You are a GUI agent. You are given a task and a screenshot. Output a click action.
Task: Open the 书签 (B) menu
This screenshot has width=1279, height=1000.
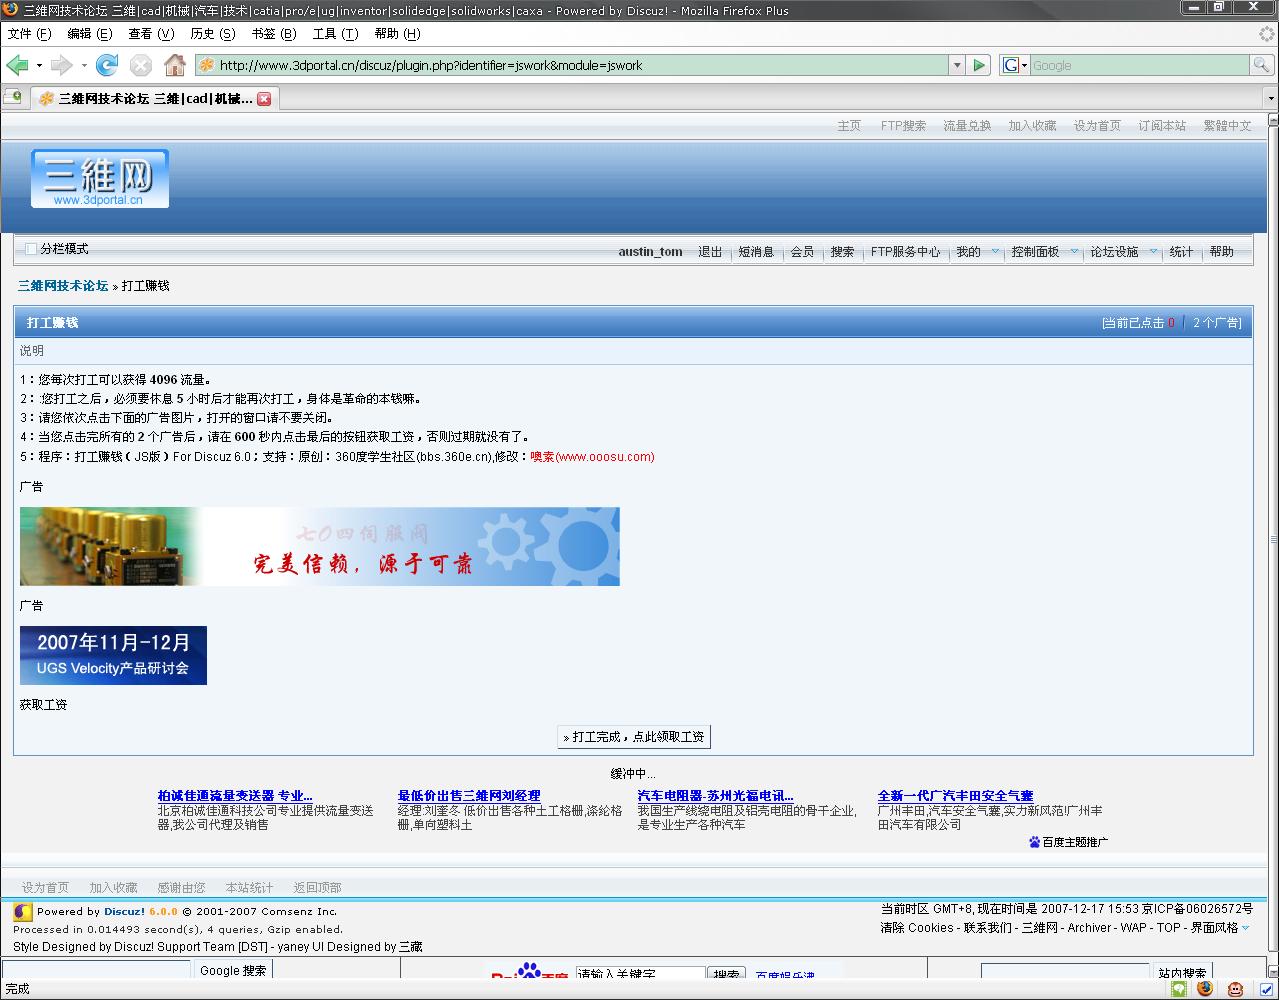274,33
